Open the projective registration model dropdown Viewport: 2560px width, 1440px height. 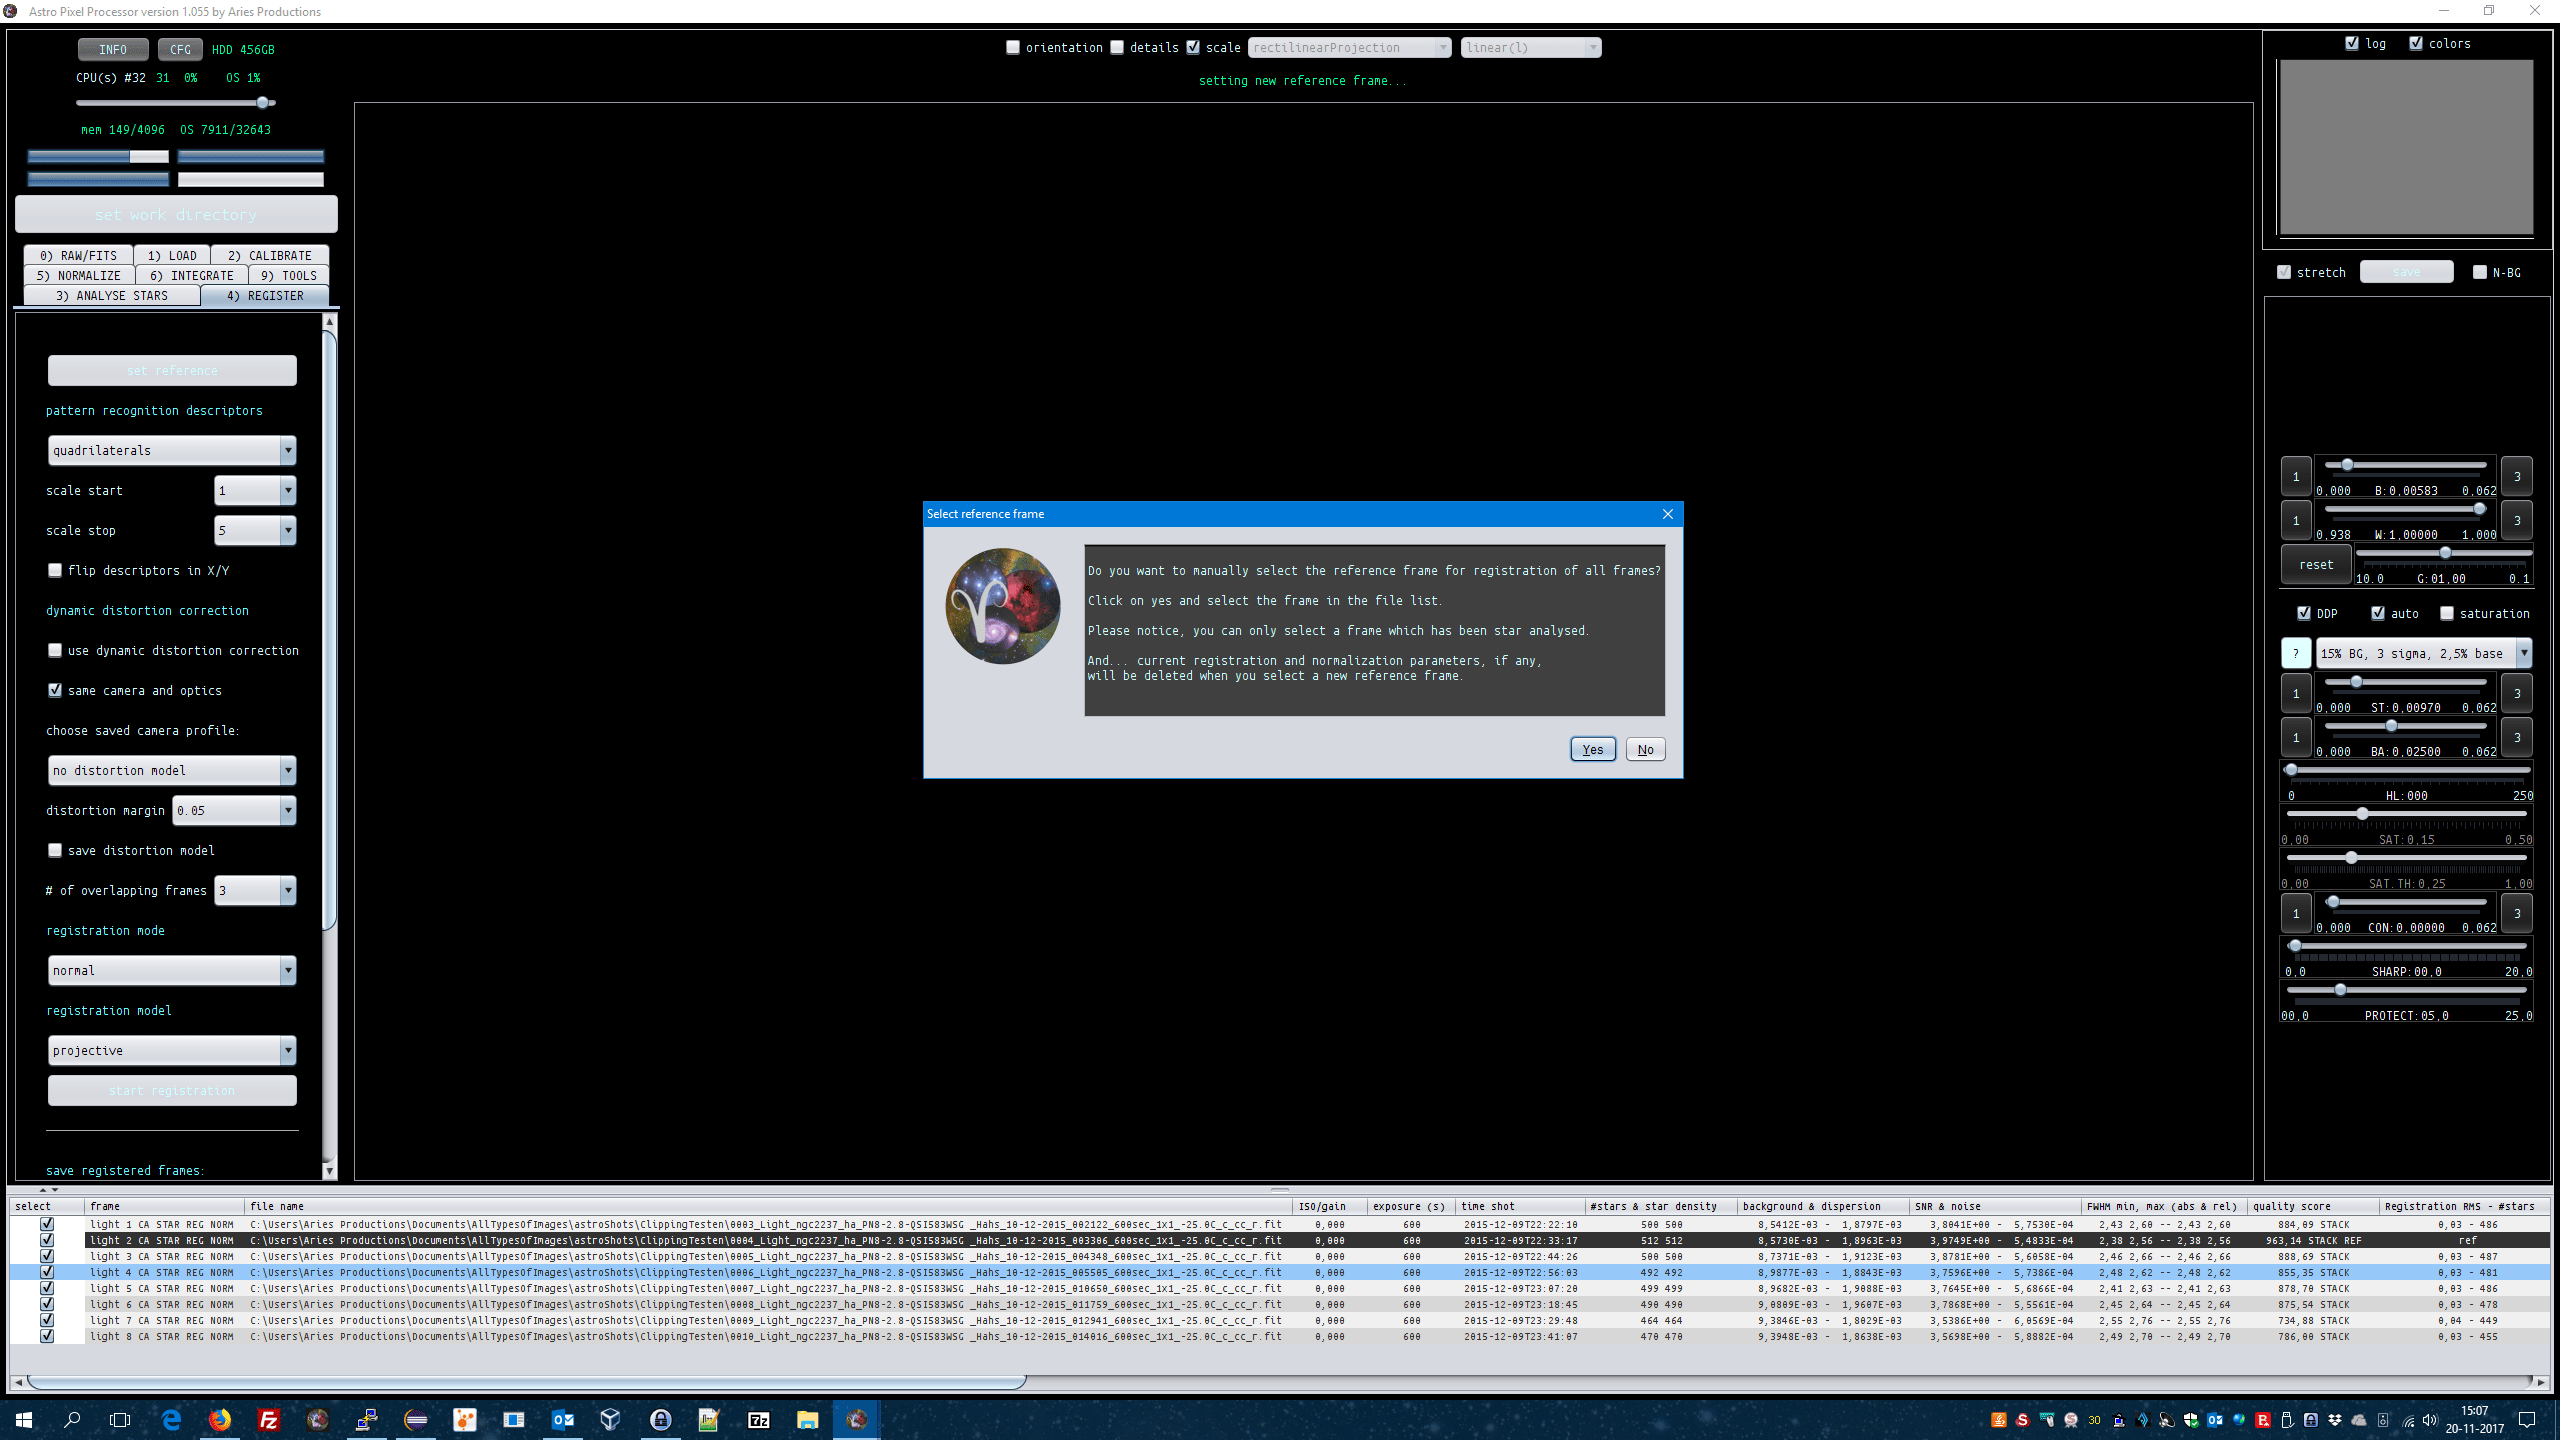tap(288, 1051)
